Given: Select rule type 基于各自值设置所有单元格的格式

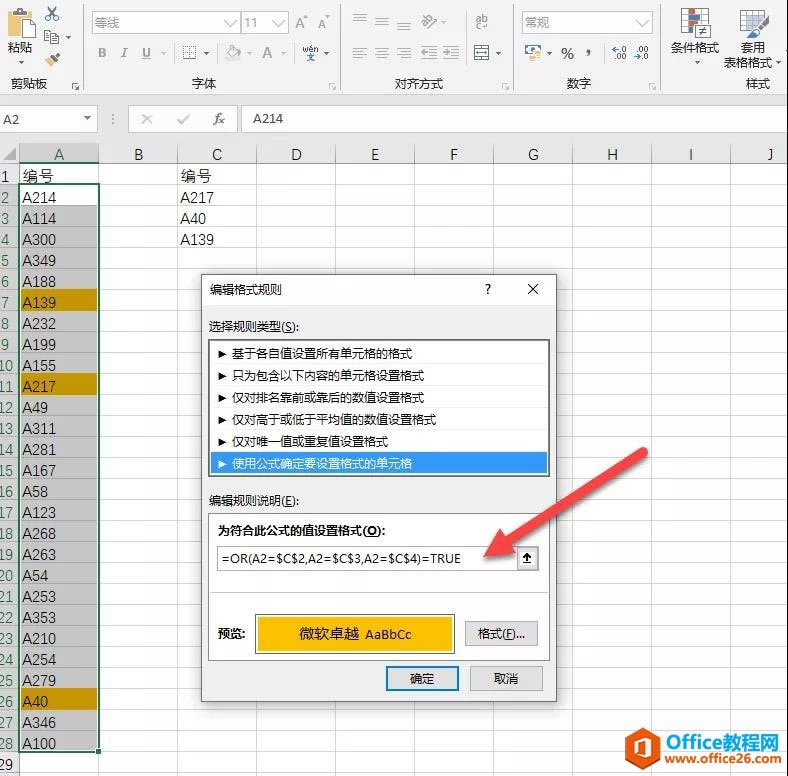Looking at the screenshot, I should coord(379,354).
